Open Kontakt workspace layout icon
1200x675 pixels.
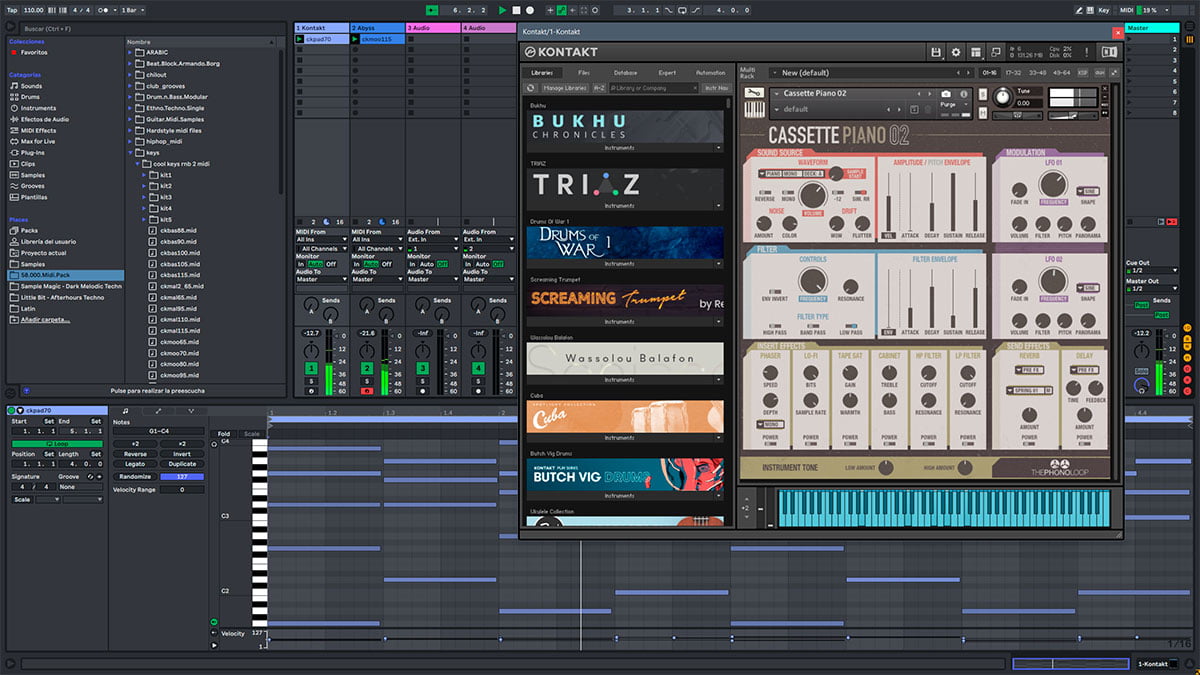click(976, 52)
